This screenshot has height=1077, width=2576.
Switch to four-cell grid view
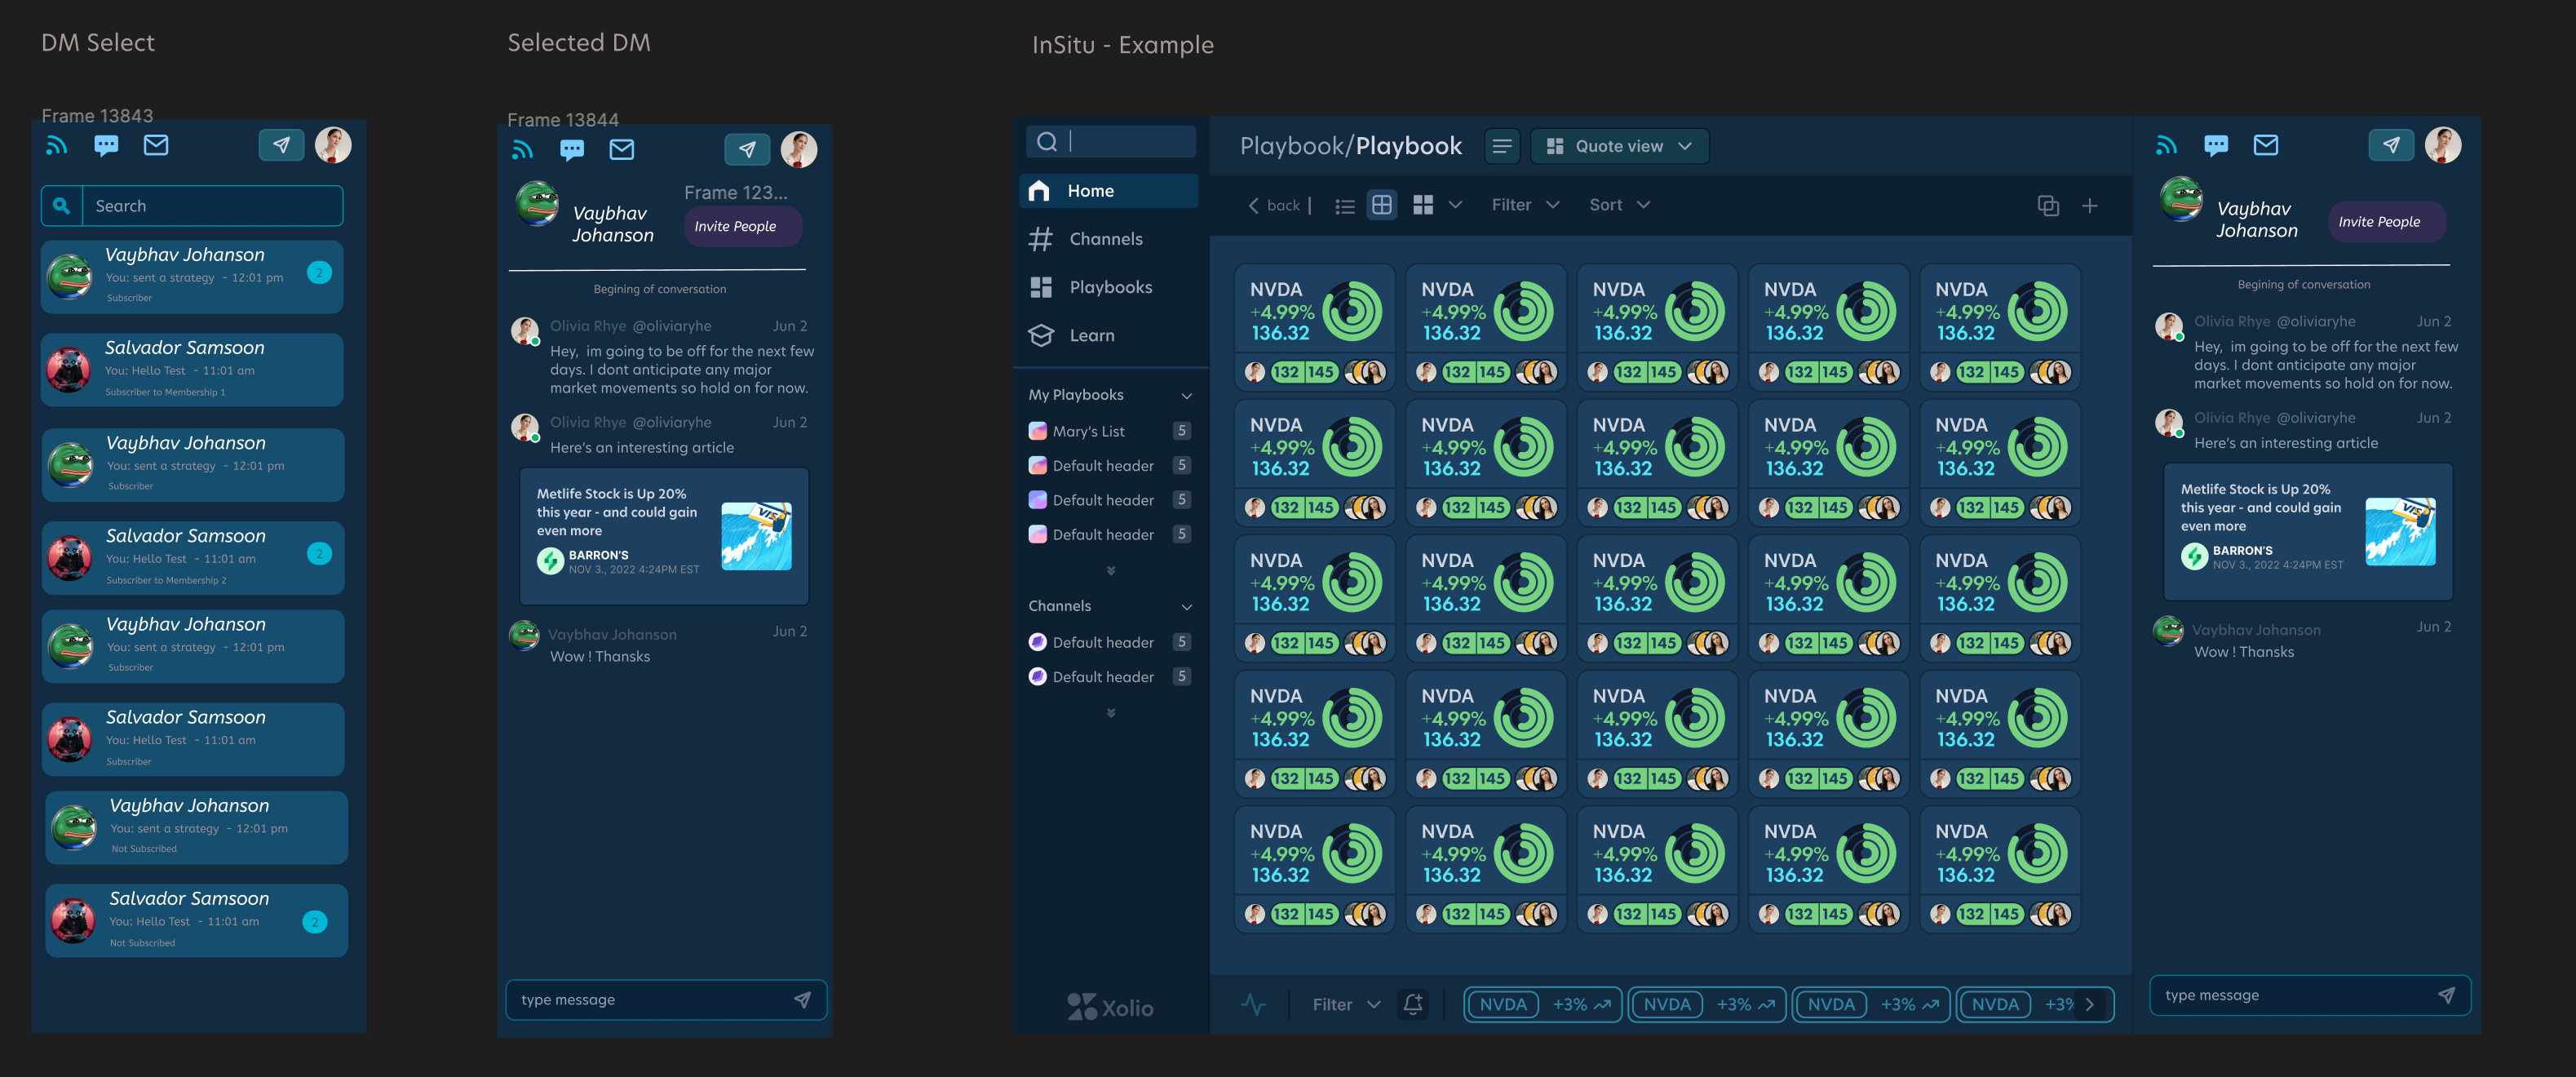tap(1381, 205)
